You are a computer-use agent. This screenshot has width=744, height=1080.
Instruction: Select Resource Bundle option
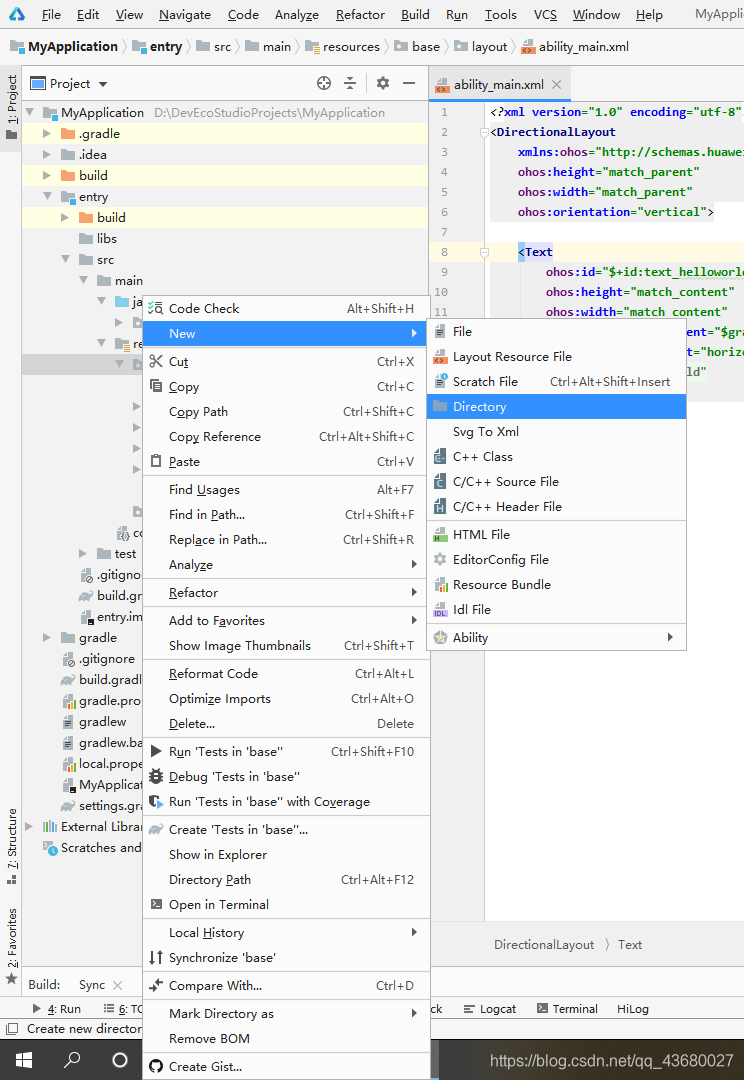point(557,584)
